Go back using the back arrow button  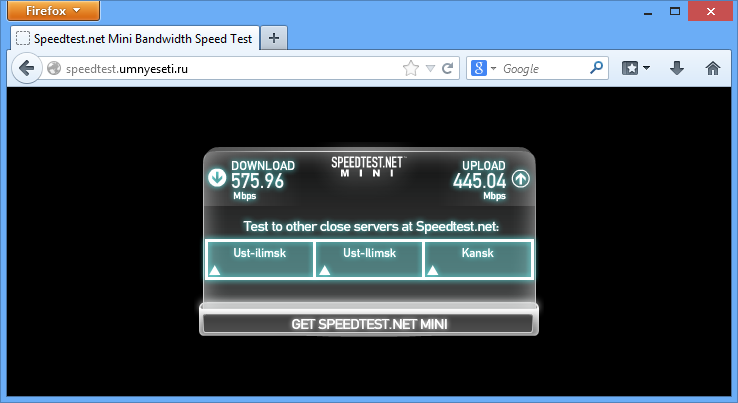[x=25, y=69]
